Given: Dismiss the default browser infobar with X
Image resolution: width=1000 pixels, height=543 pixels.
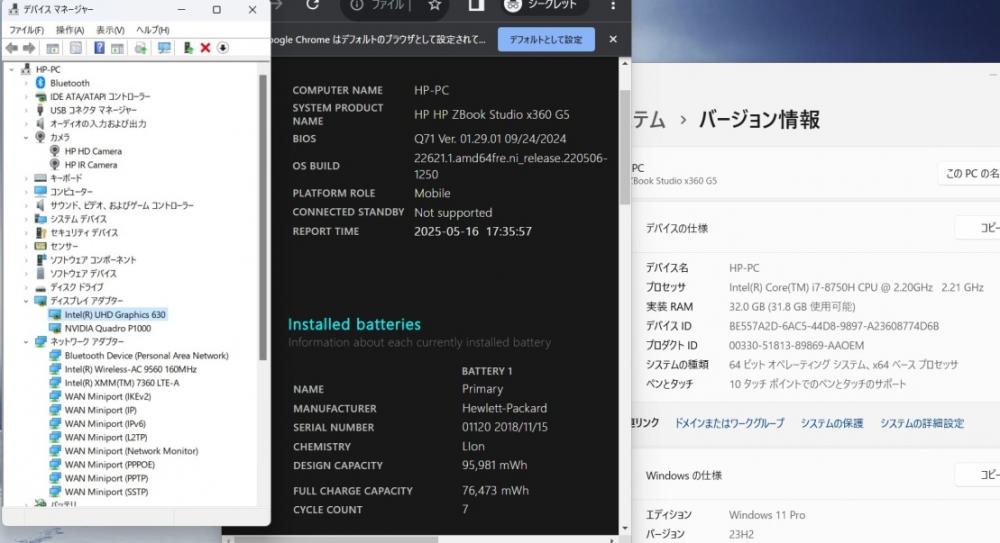Looking at the screenshot, I should point(613,40).
